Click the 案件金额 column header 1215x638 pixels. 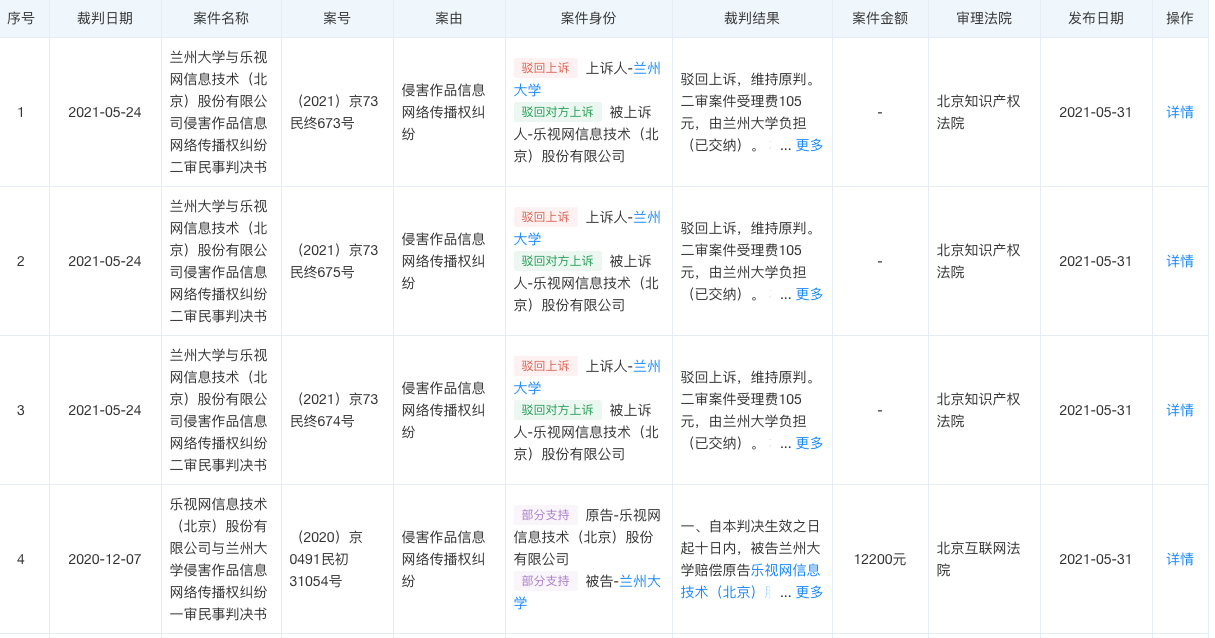(x=880, y=19)
